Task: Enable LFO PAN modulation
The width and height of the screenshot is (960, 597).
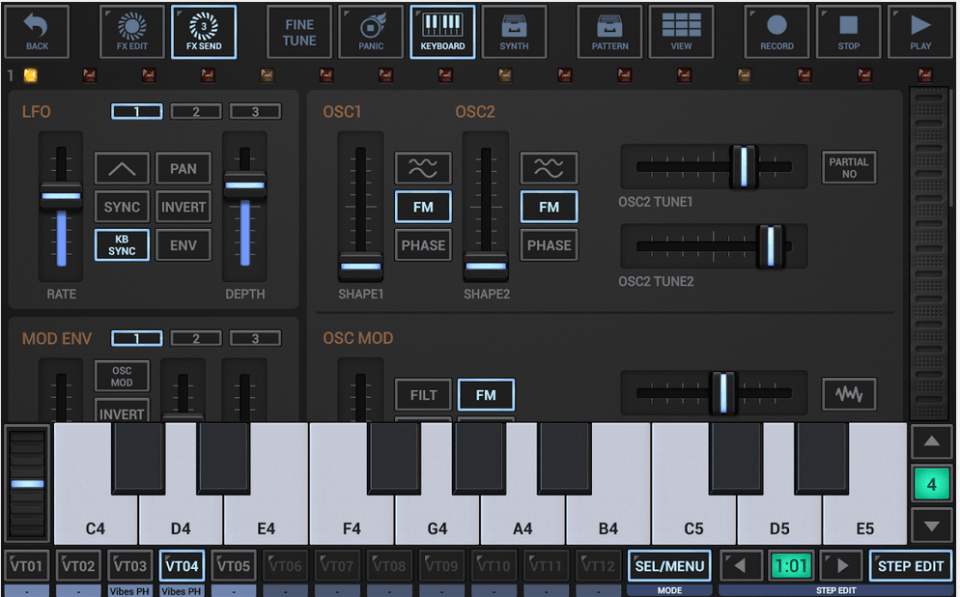Action: [183, 168]
